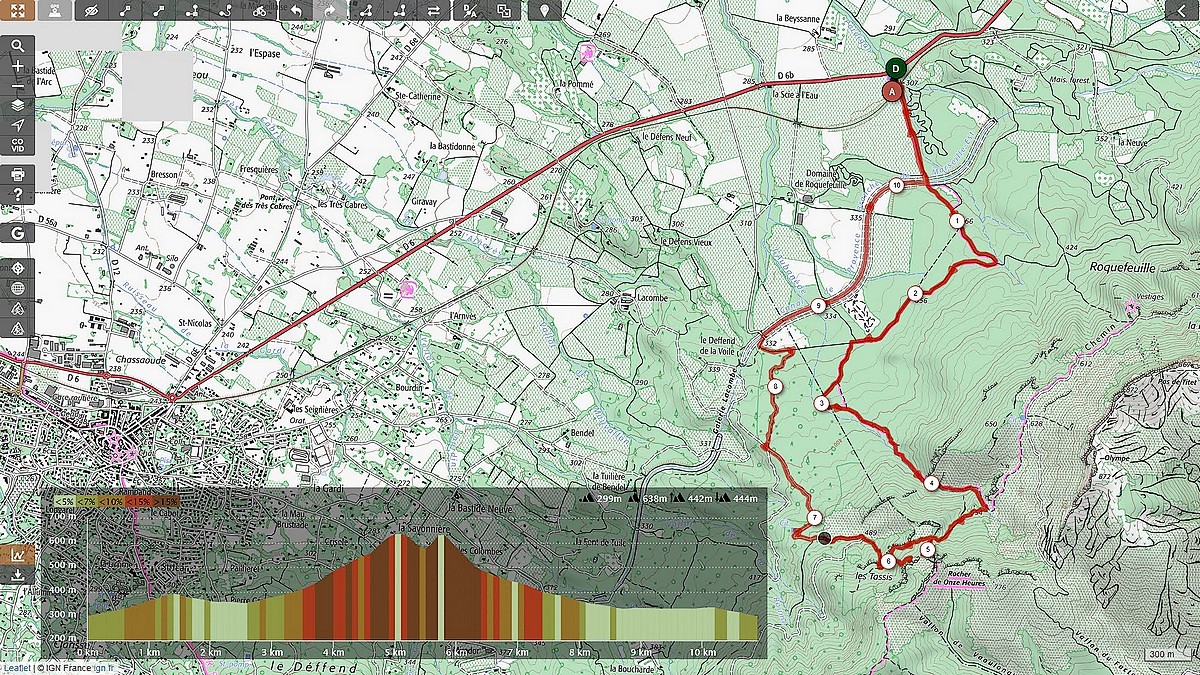Viewport: 1200px width, 675px height.
Task: Click the redo arrow in top toolbar
Action: 331,11
